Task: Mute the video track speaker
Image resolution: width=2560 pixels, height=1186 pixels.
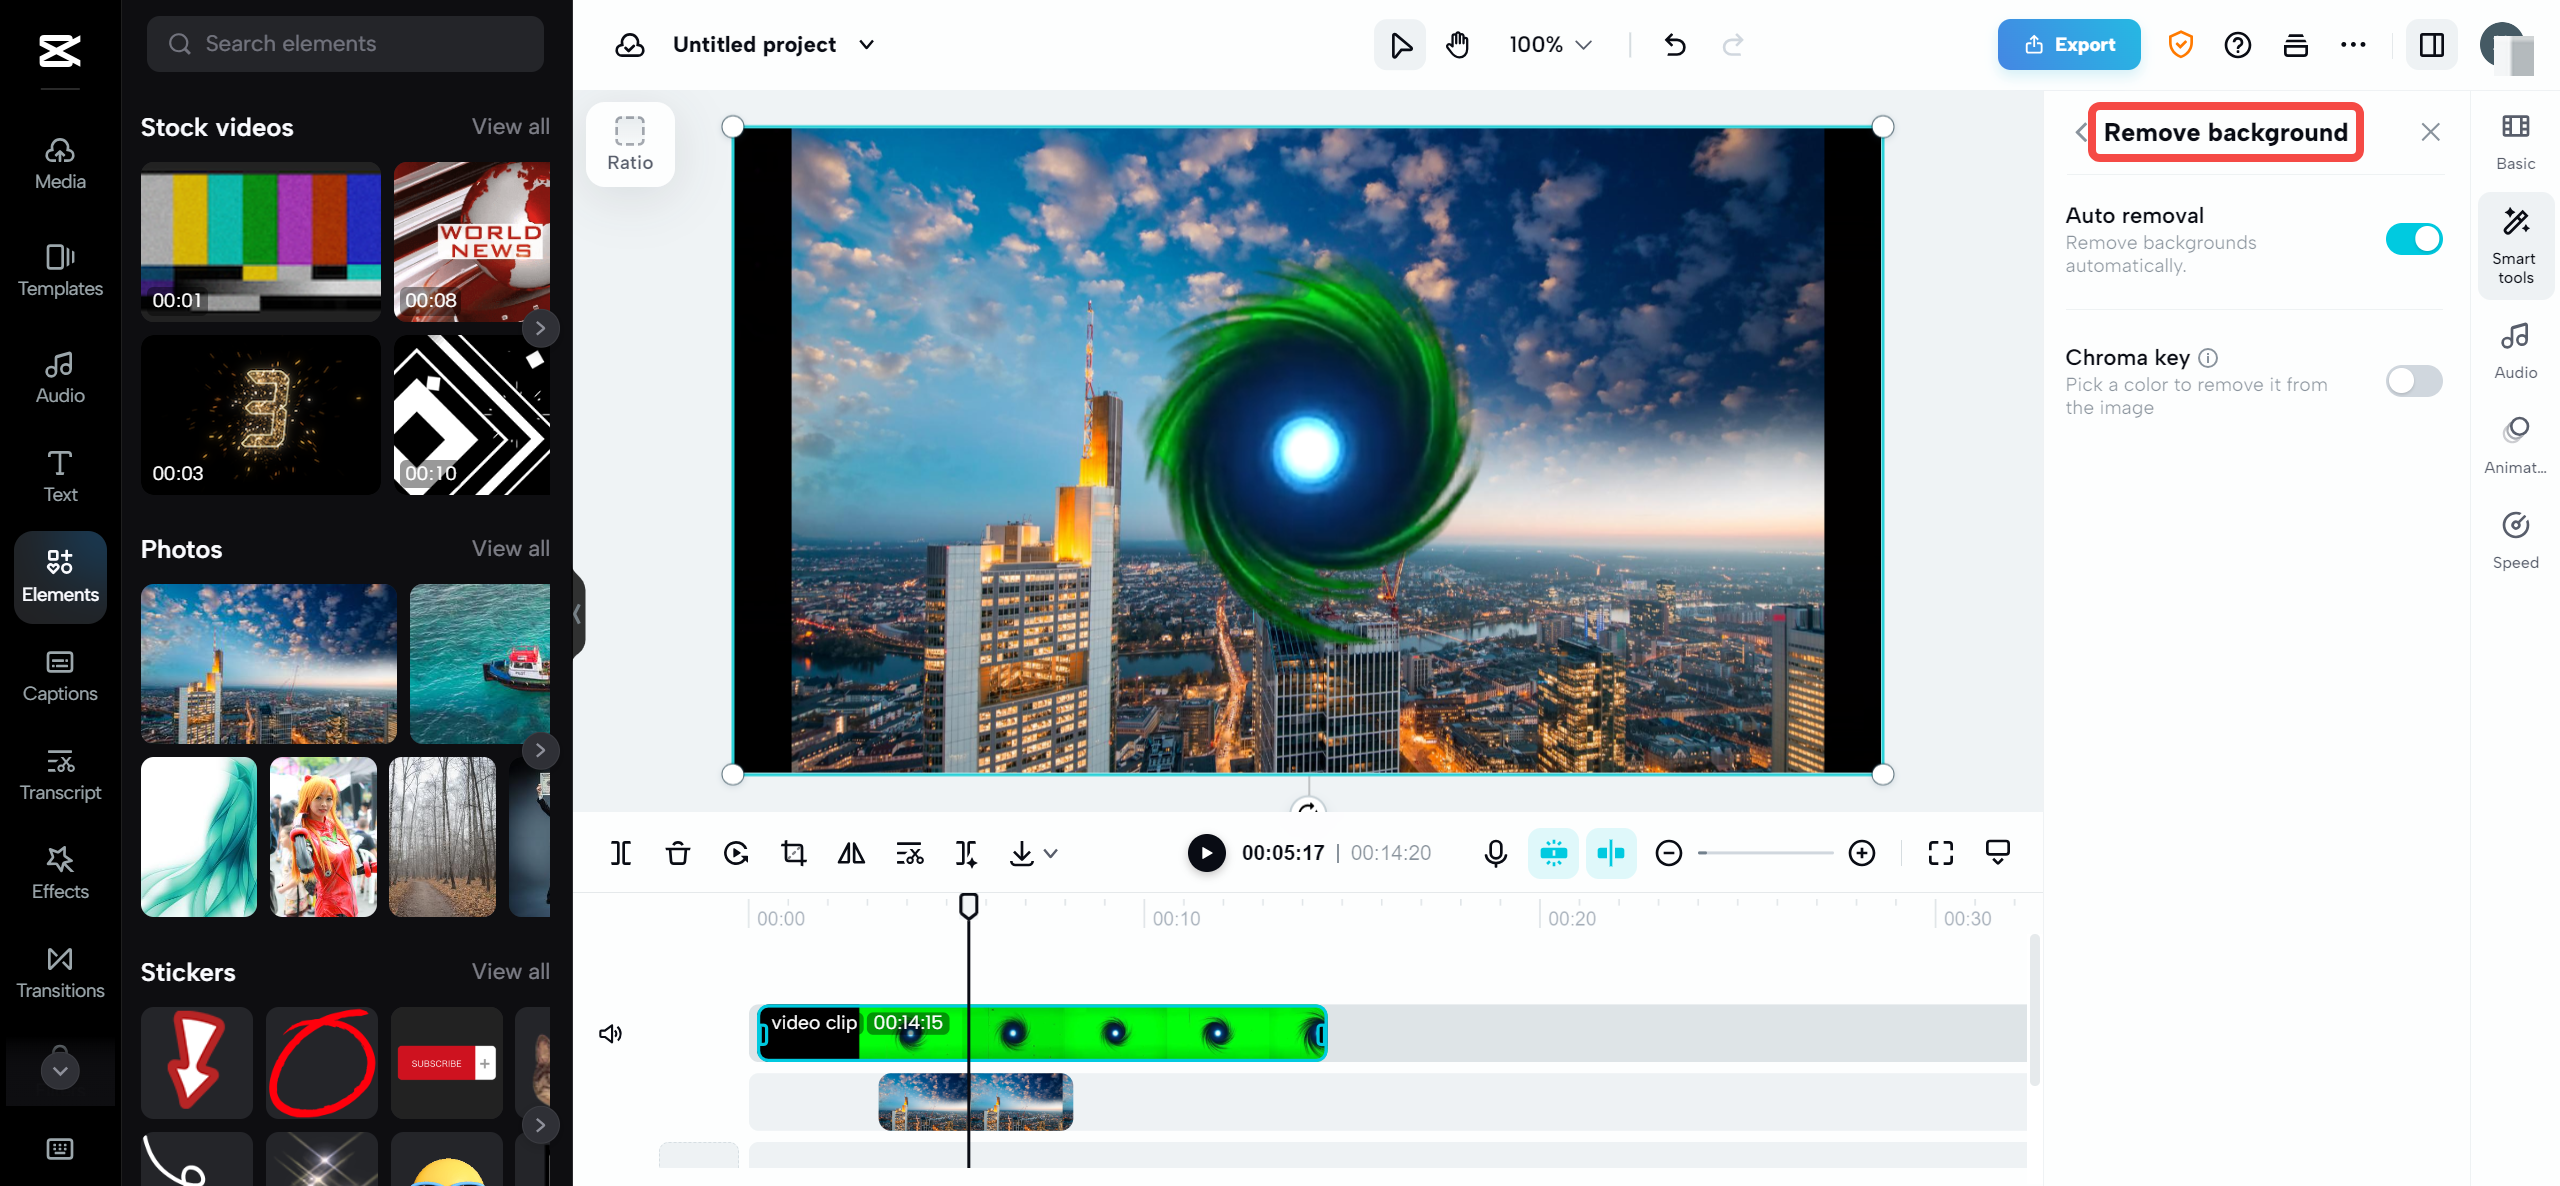Action: pos(610,1033)
